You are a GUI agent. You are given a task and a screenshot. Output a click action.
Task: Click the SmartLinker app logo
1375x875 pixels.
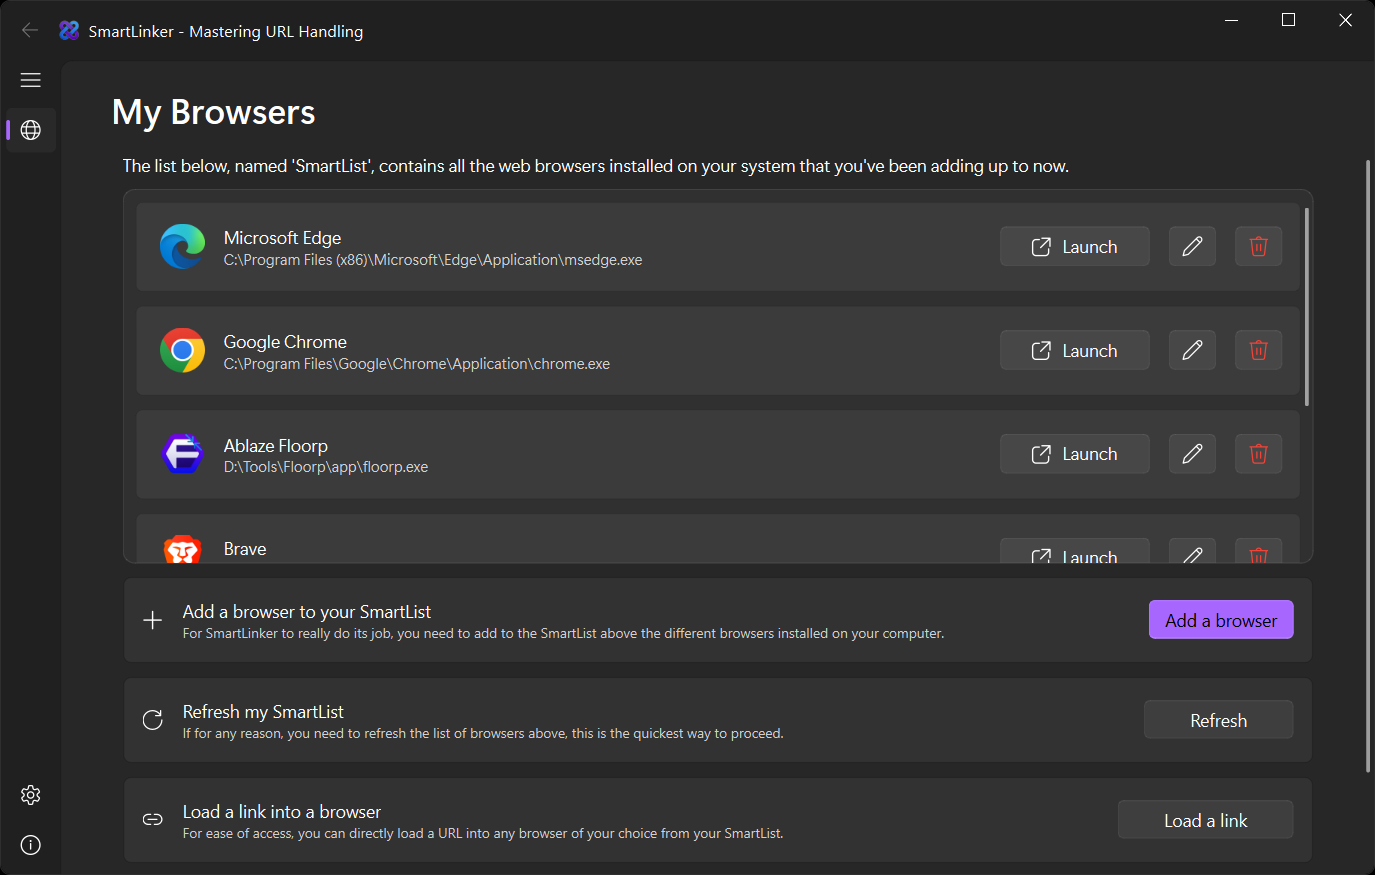[x=69, y=31]
